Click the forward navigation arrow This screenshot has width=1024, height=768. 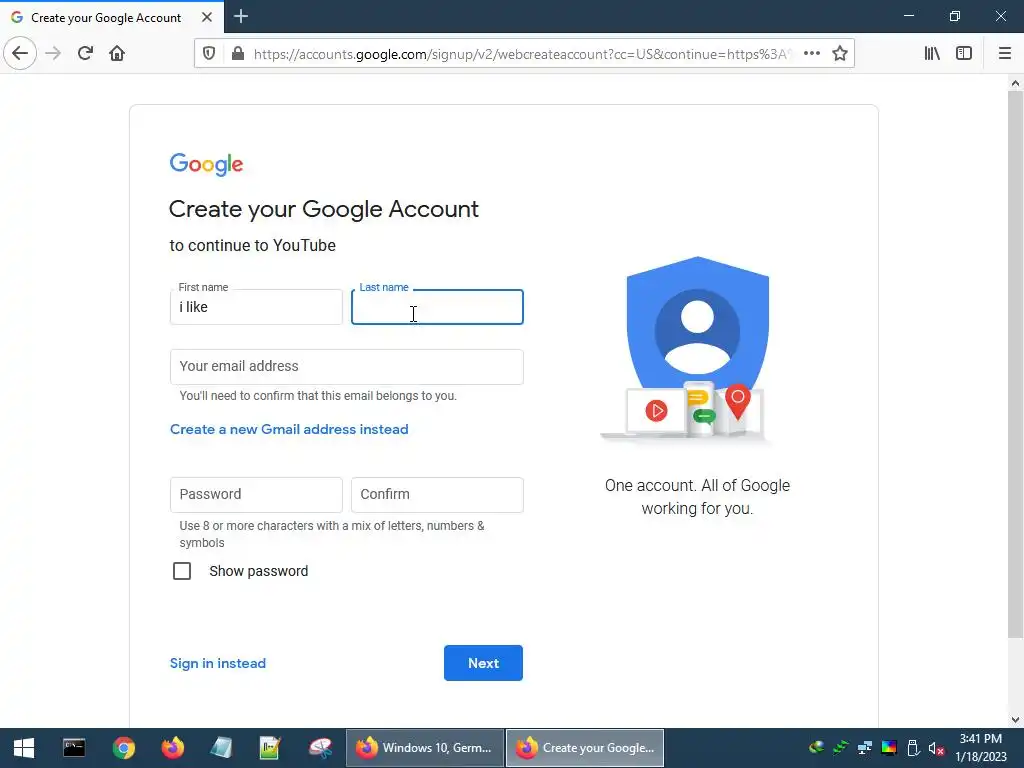[53, 53]
